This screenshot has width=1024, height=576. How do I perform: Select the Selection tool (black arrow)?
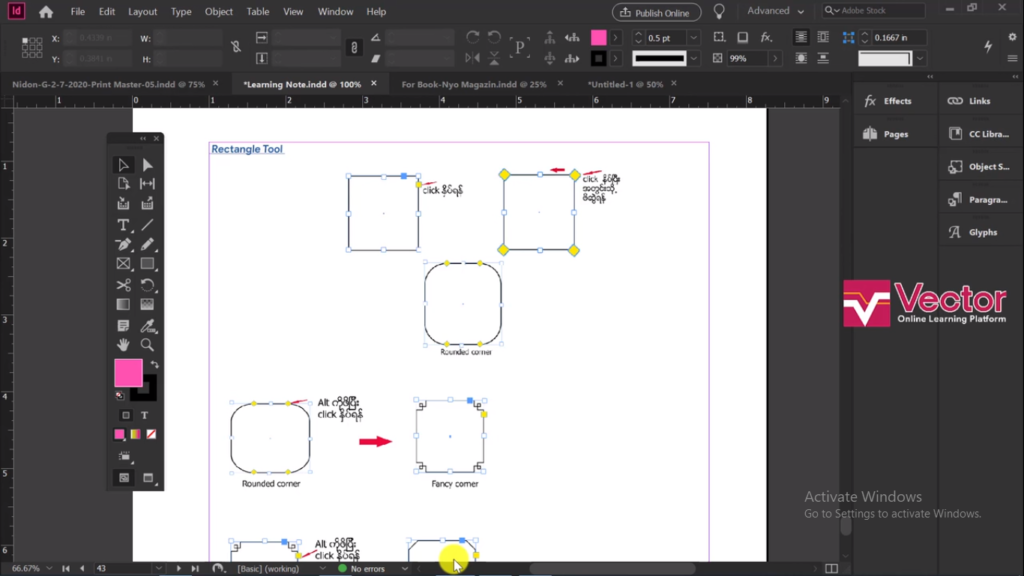[123, 165]
